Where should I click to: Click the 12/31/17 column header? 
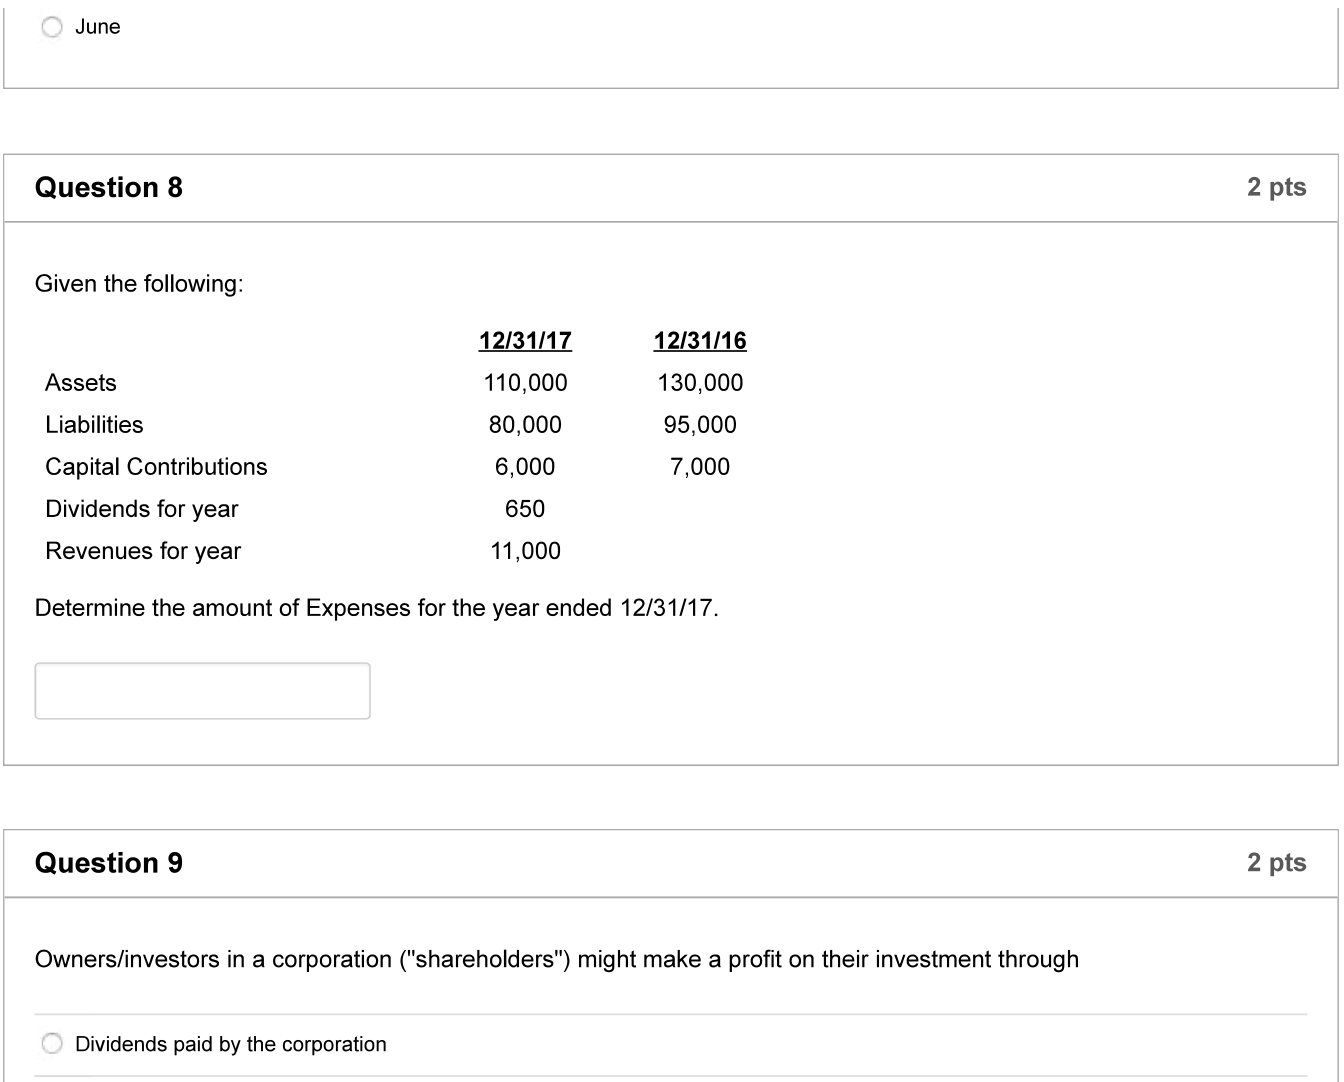coord(525,341)
